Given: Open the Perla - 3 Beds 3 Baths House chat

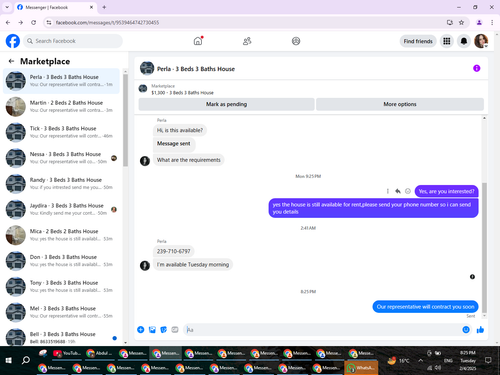Looking at the screenshot, I should [x=61, y=81].
